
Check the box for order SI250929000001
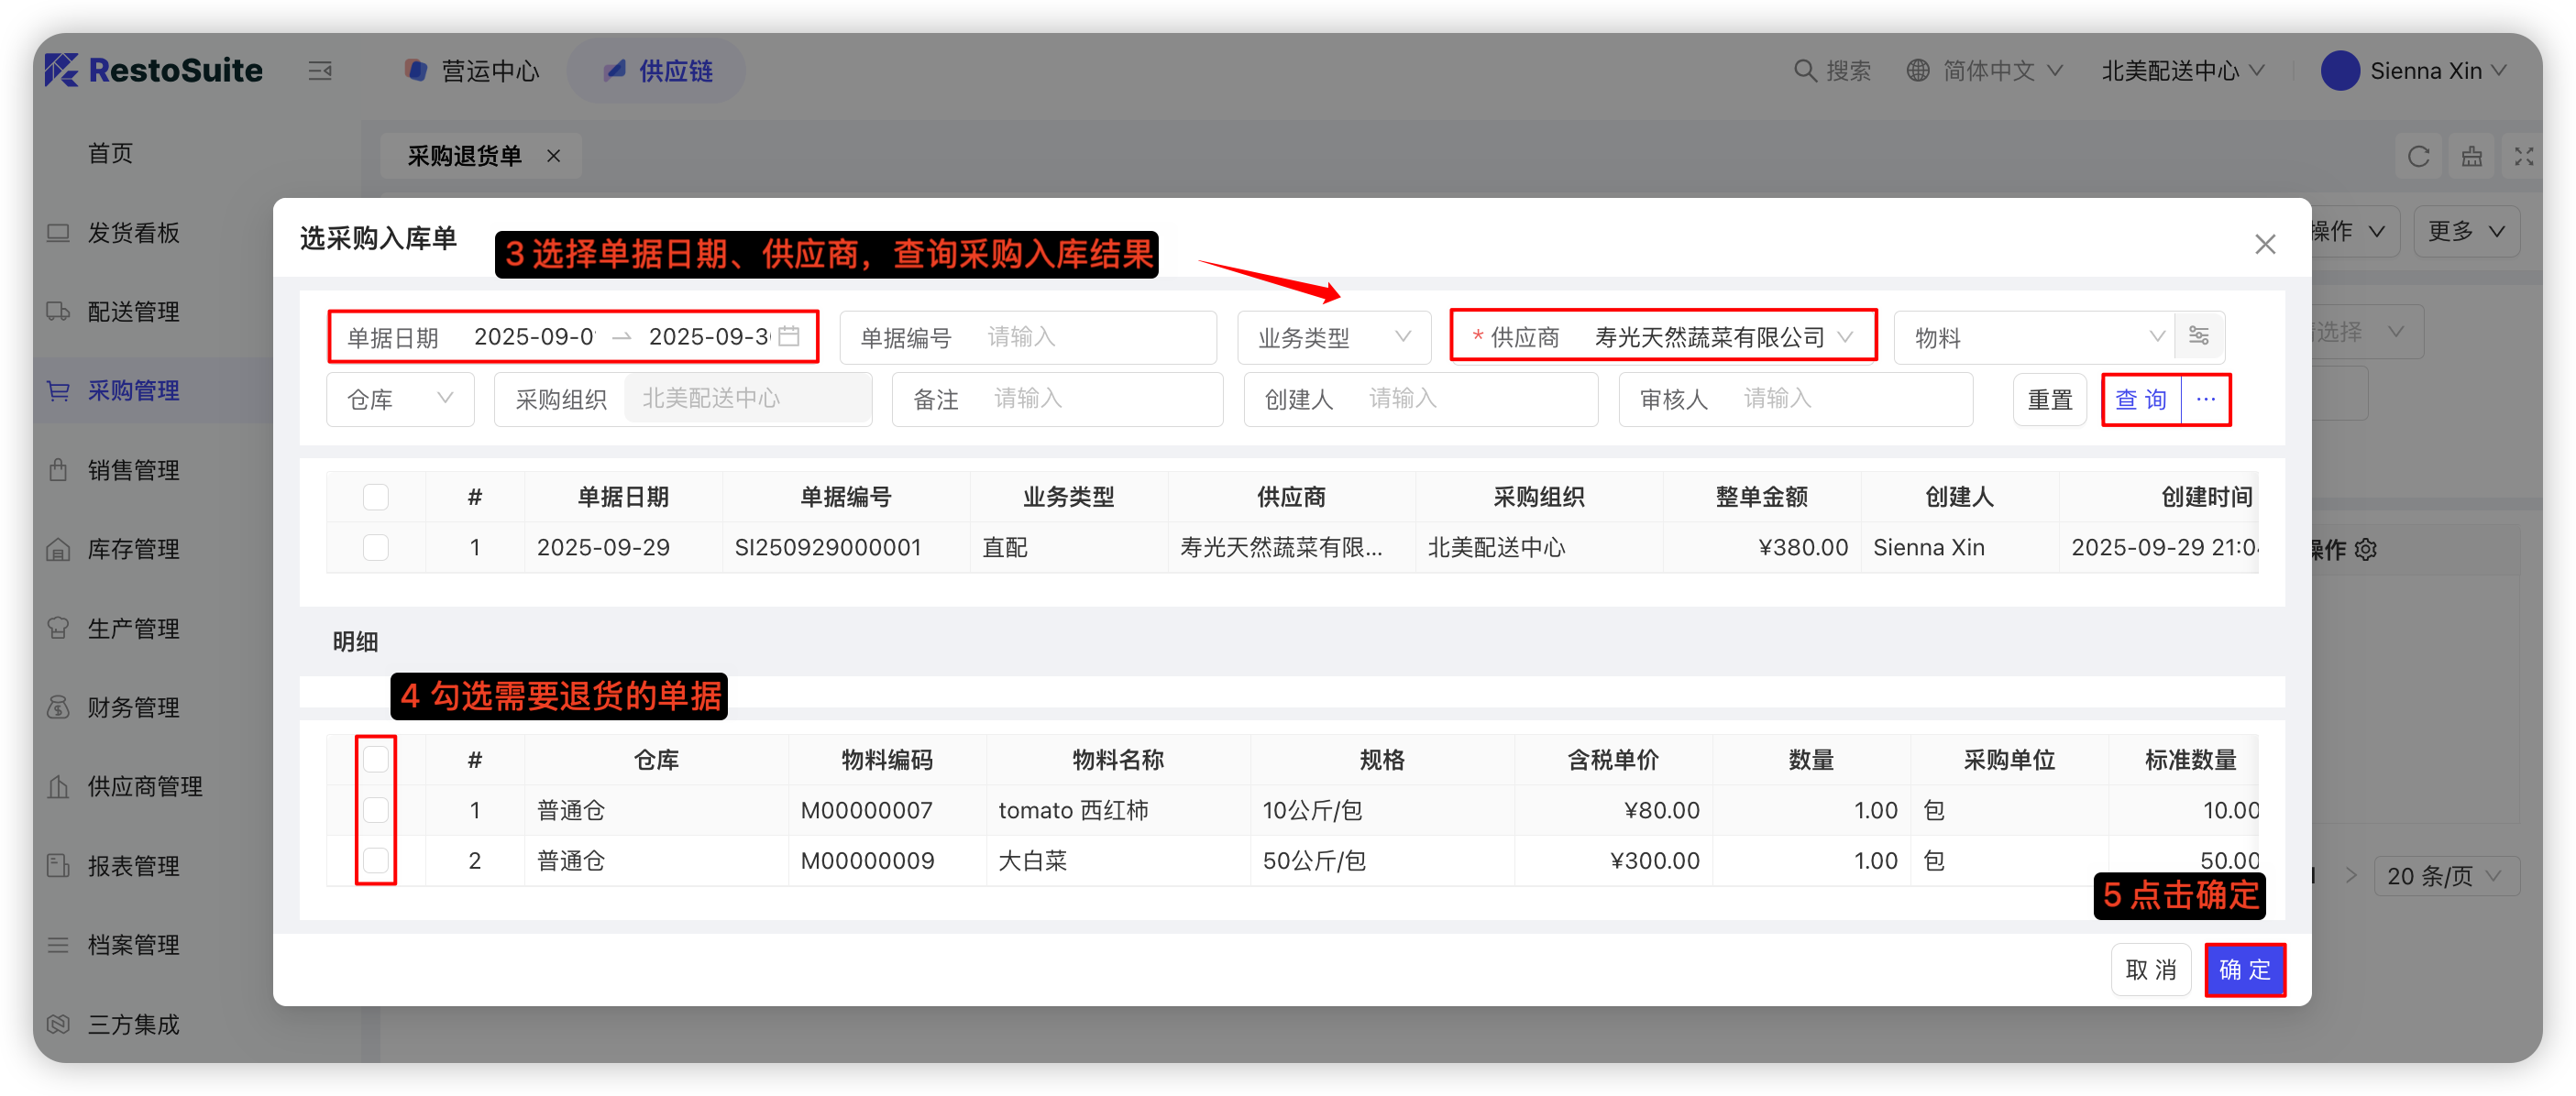click(x=375, y=547)
